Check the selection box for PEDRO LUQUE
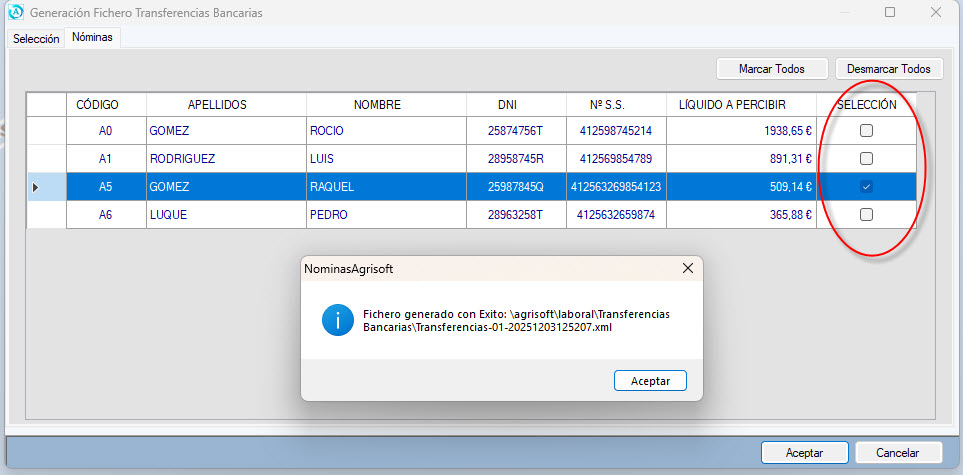 tap(867, 215)
